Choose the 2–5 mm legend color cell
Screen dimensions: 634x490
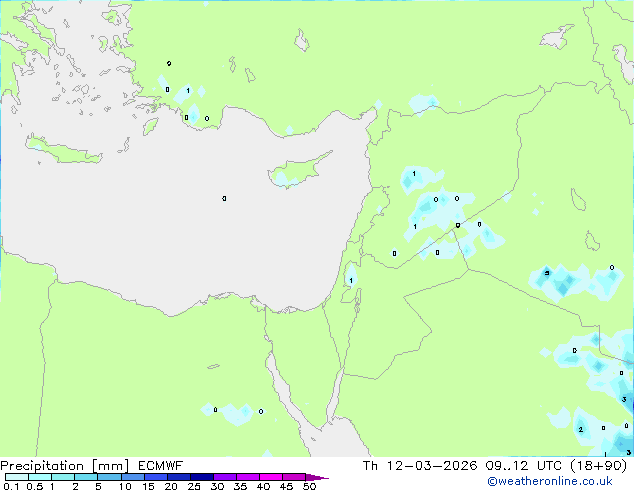[x=86, y=477]
